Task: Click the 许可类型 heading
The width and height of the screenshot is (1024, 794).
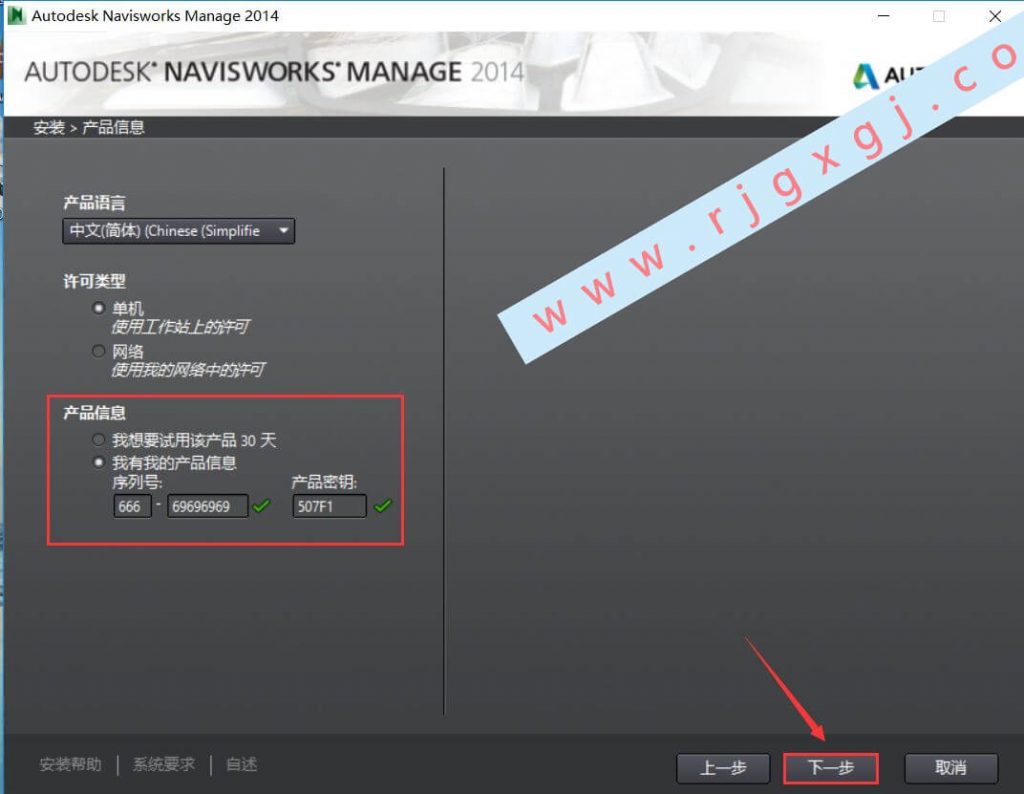Action: click(x=95, y=281)
